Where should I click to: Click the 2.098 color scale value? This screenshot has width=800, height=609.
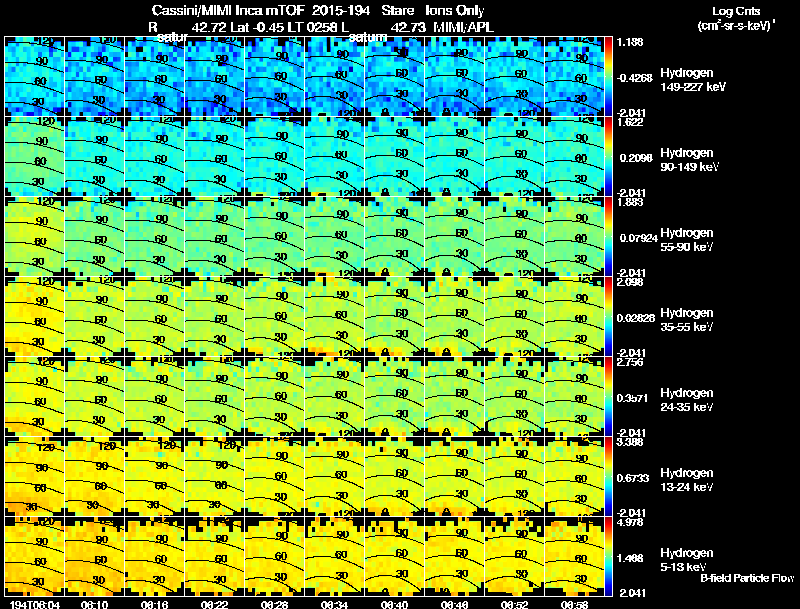630,282
